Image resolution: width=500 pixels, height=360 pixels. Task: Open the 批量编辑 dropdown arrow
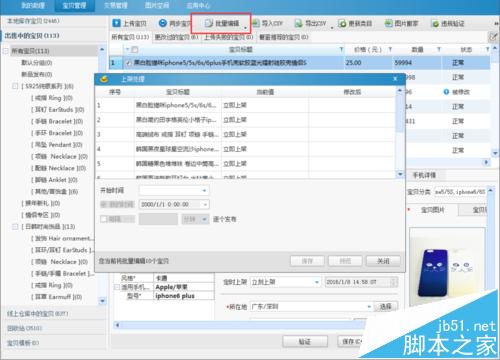pos(246,27)
